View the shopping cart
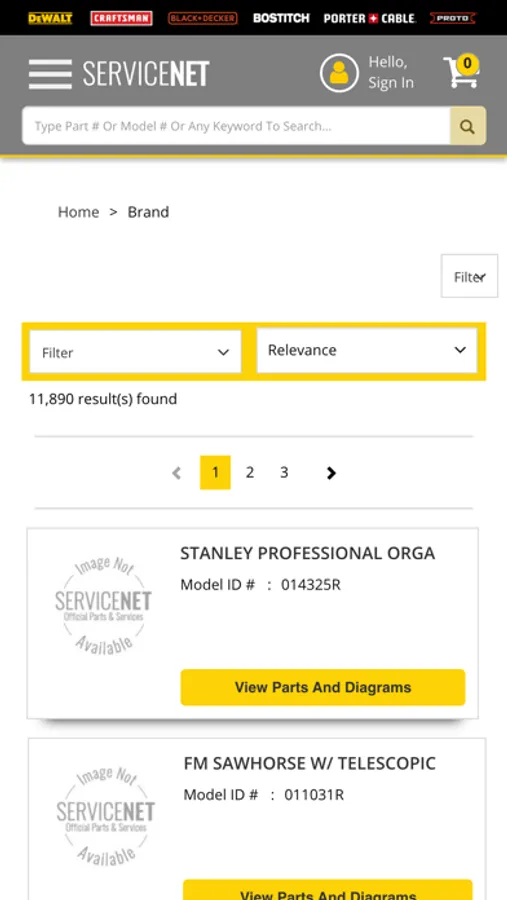Image resolution: width=507 pixels, height=900 pixels. (x=462, y=72)
